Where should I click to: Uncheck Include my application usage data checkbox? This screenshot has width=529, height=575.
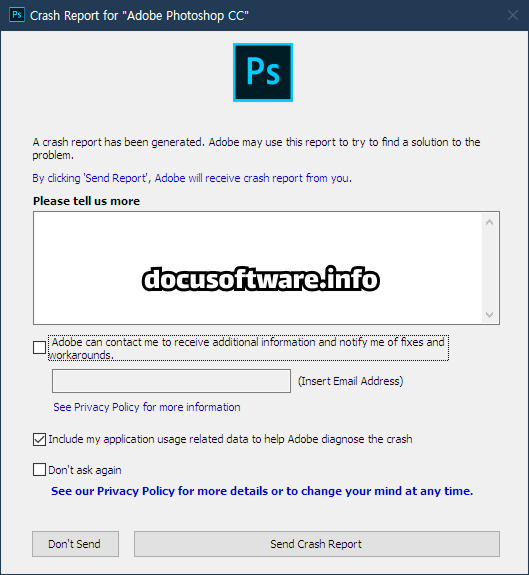click(39, 439)
